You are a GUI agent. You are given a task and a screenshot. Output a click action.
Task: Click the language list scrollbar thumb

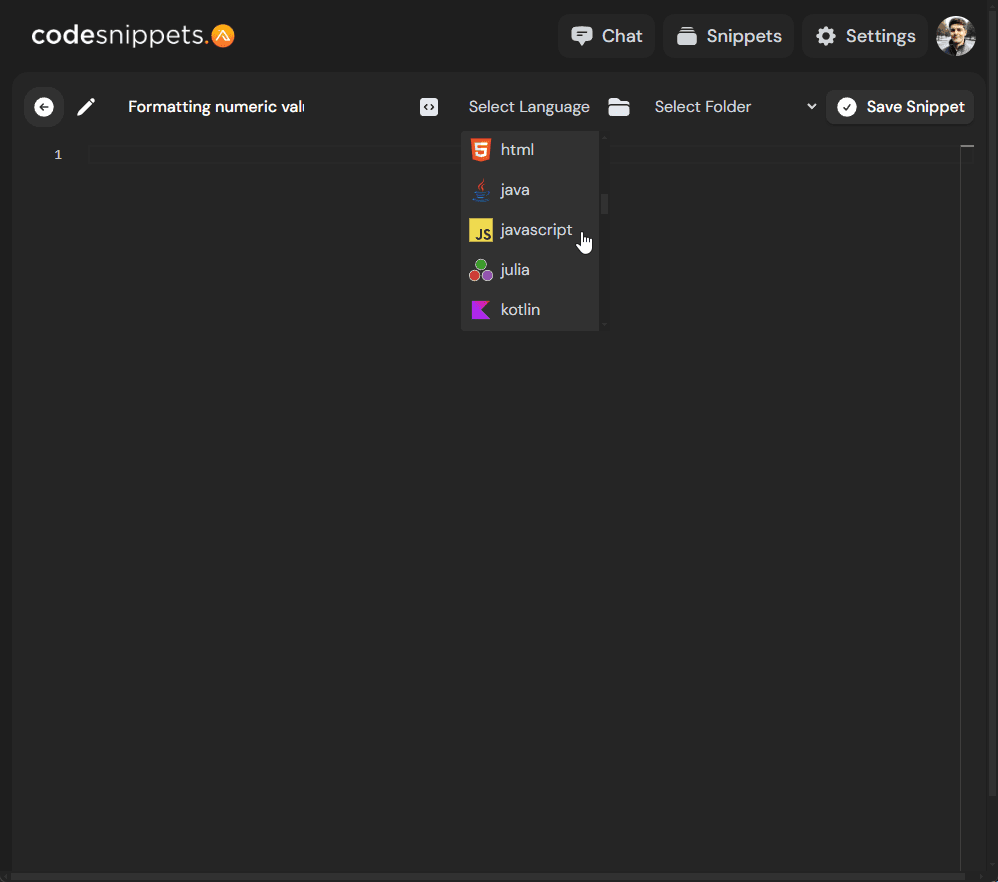[604, 204]
